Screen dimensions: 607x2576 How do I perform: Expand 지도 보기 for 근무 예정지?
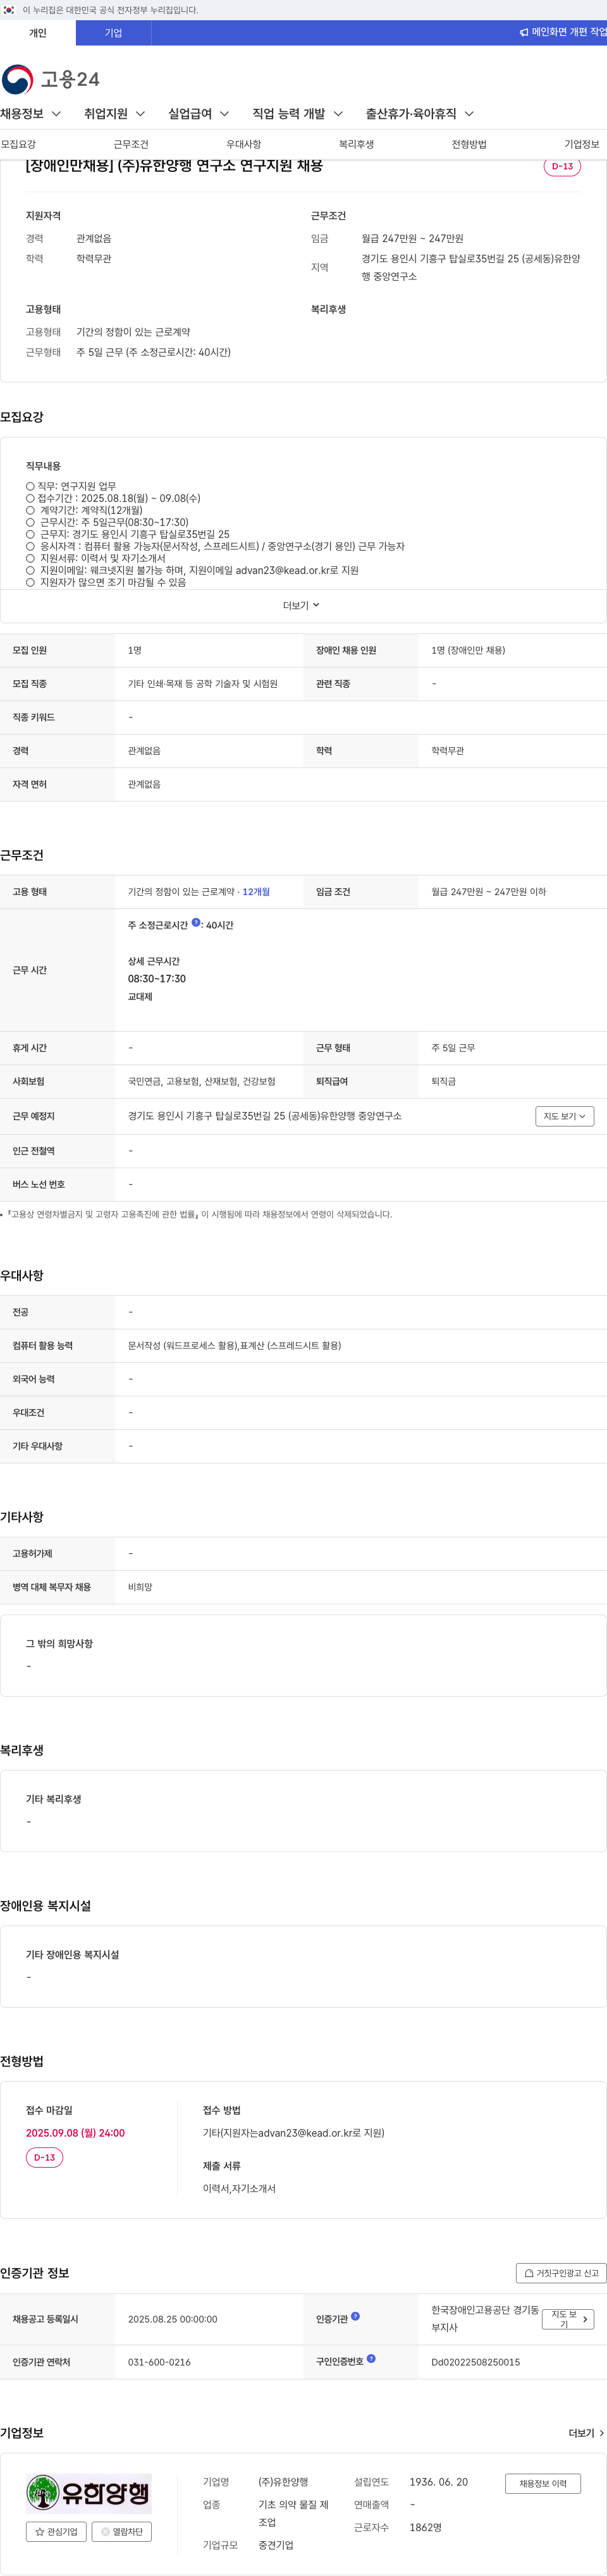(x=565, y=1116)
